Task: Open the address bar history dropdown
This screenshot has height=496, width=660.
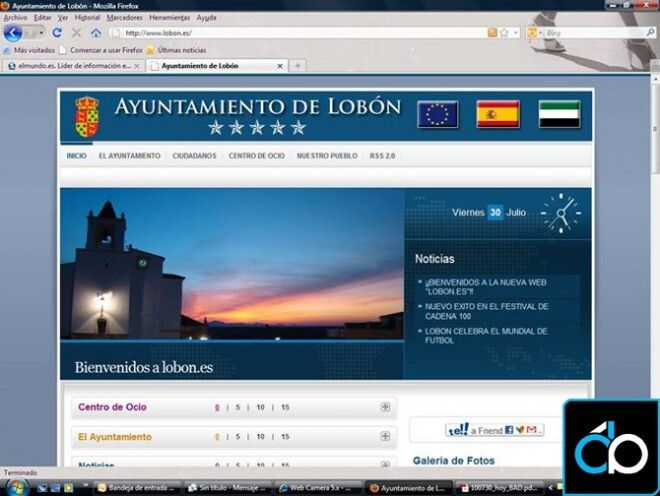Action: point(515,33)
